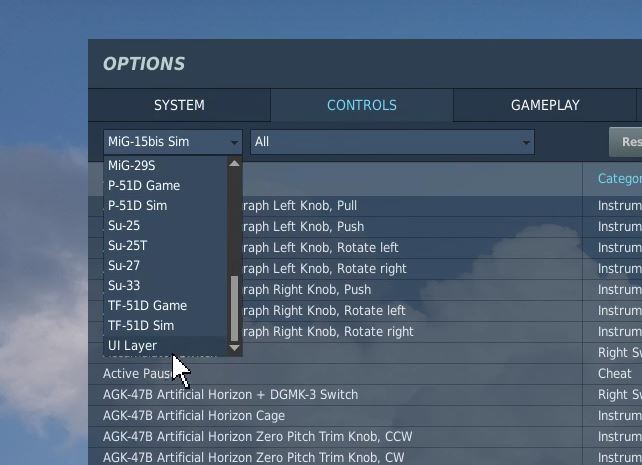Click the scroll-up arrow in the aircraft list
This screenshot has height=465, width=642.
point(234,164)
